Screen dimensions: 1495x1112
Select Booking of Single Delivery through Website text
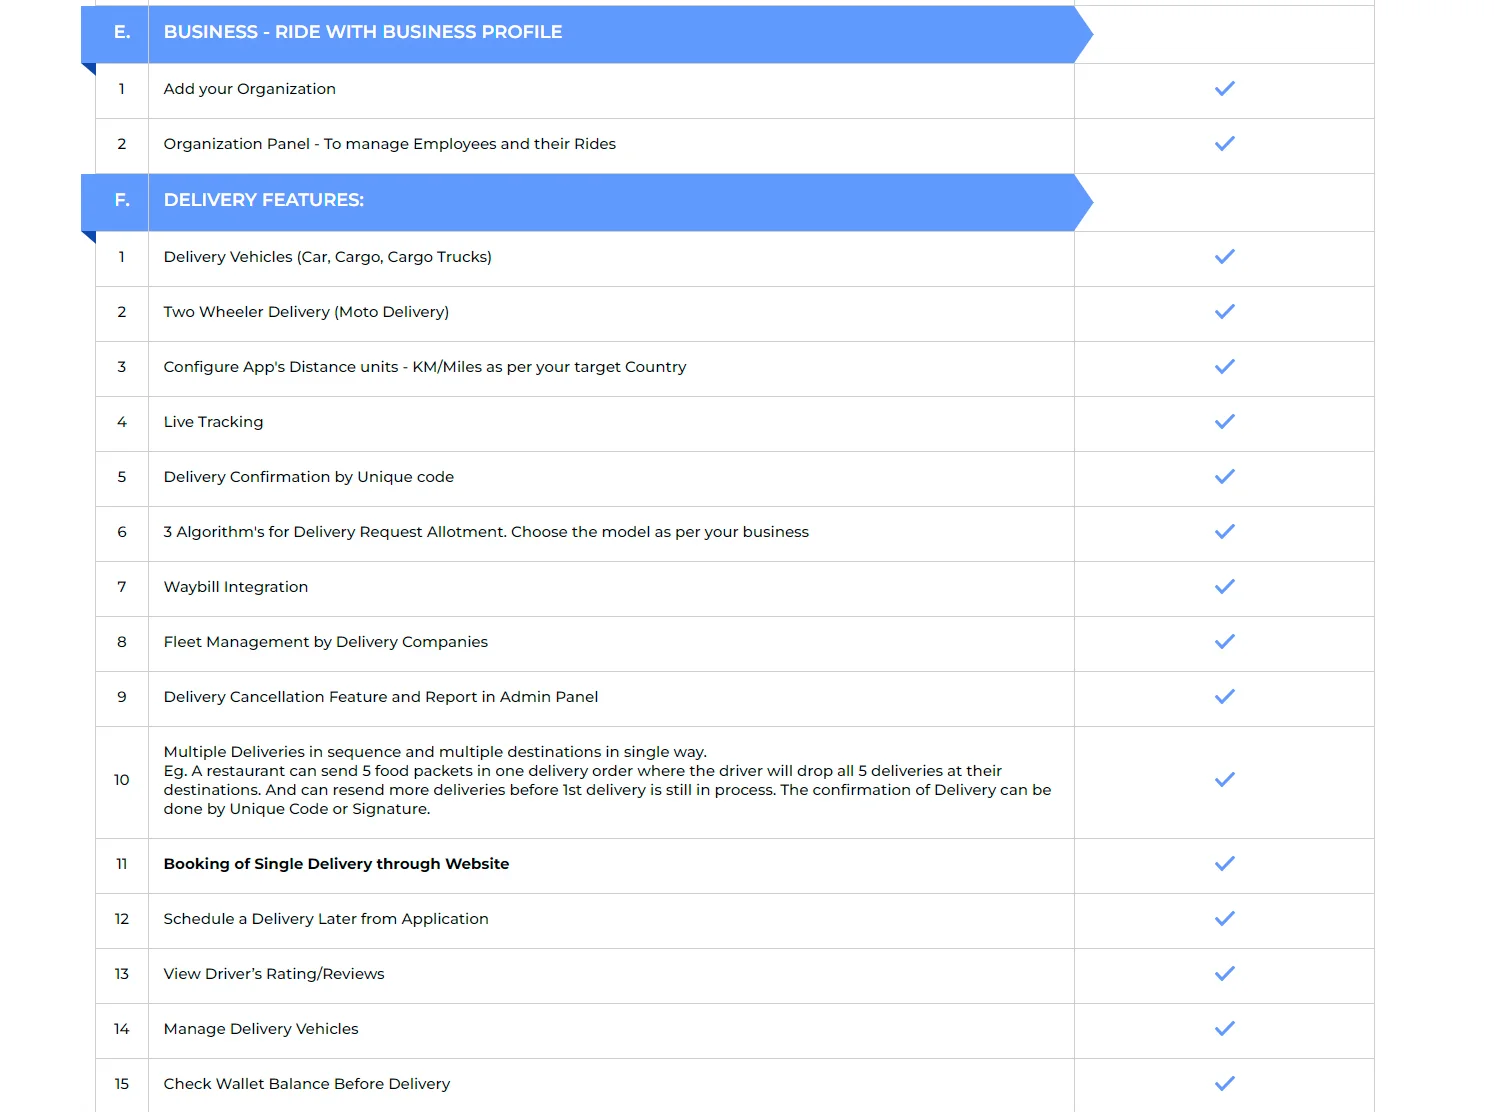coord(336,864)
